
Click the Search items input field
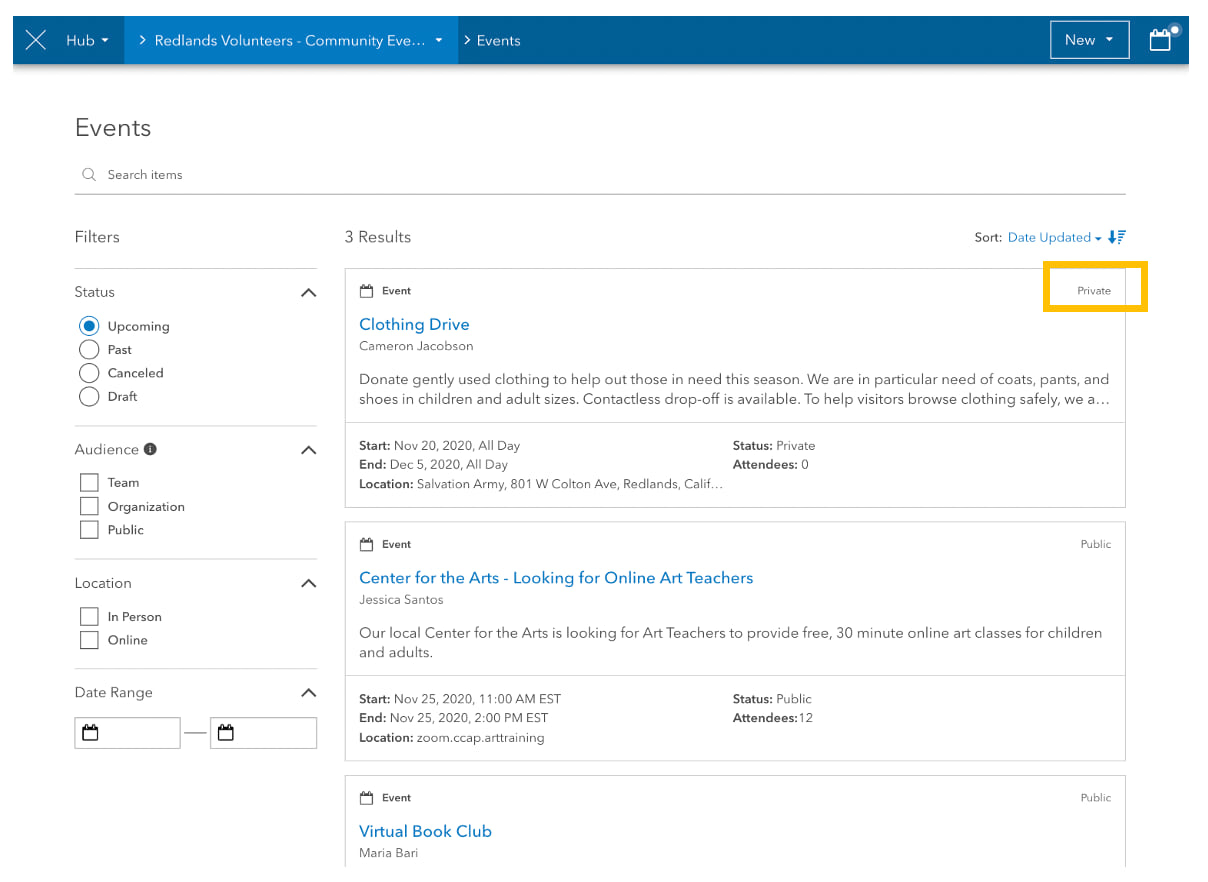click(600, 175)
